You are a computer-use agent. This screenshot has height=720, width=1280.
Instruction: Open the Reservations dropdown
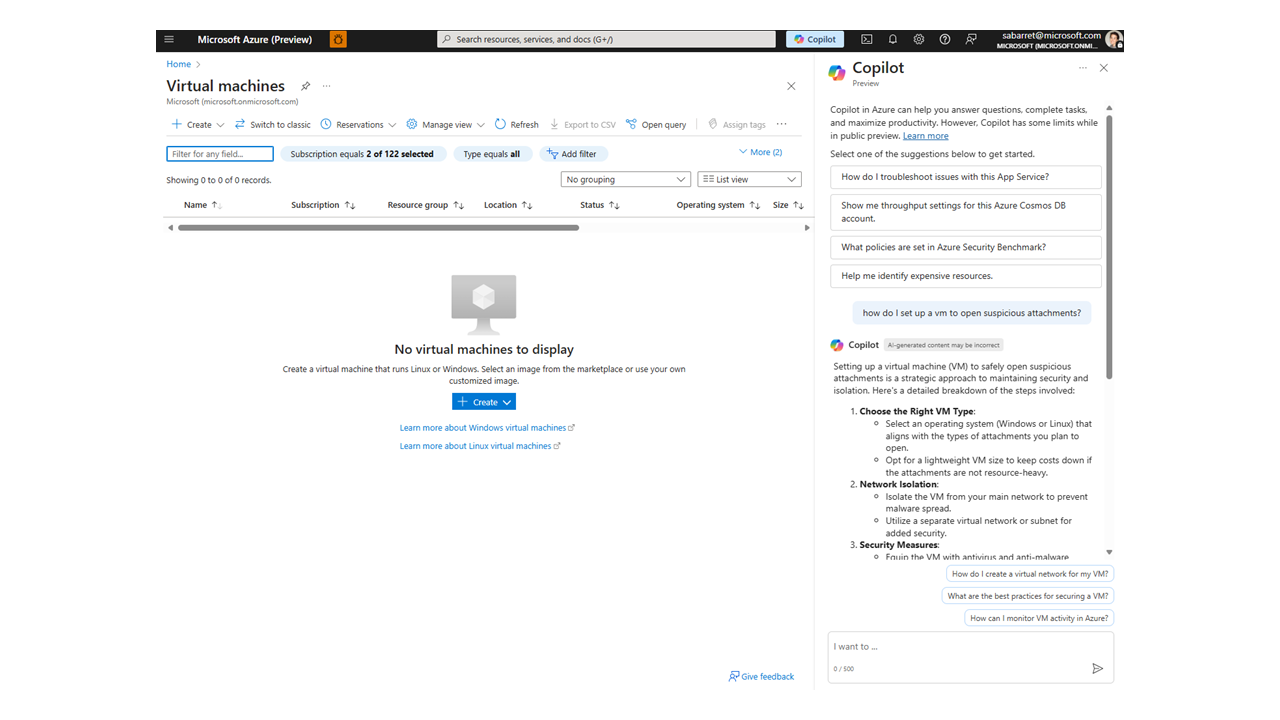358,124
